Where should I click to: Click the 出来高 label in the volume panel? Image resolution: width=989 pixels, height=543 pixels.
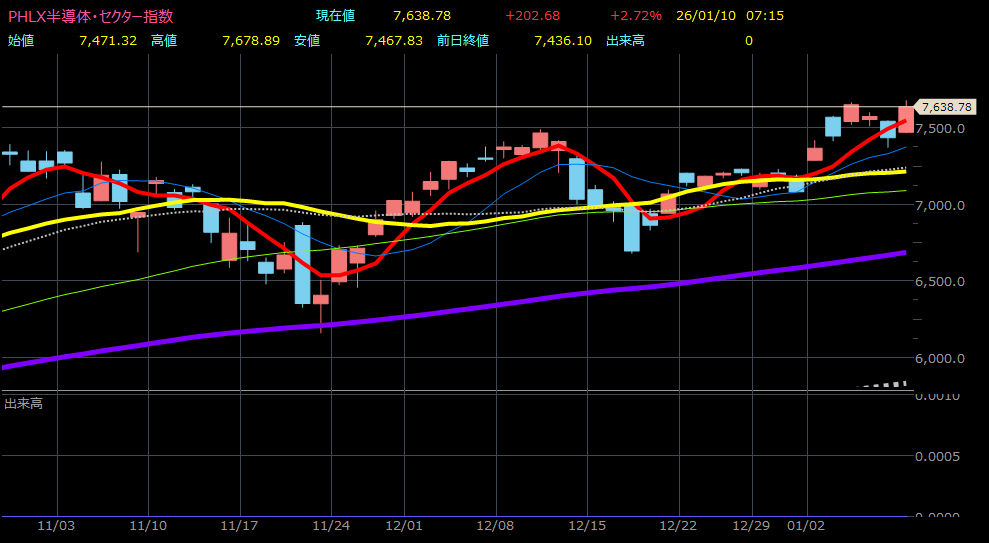23,403
